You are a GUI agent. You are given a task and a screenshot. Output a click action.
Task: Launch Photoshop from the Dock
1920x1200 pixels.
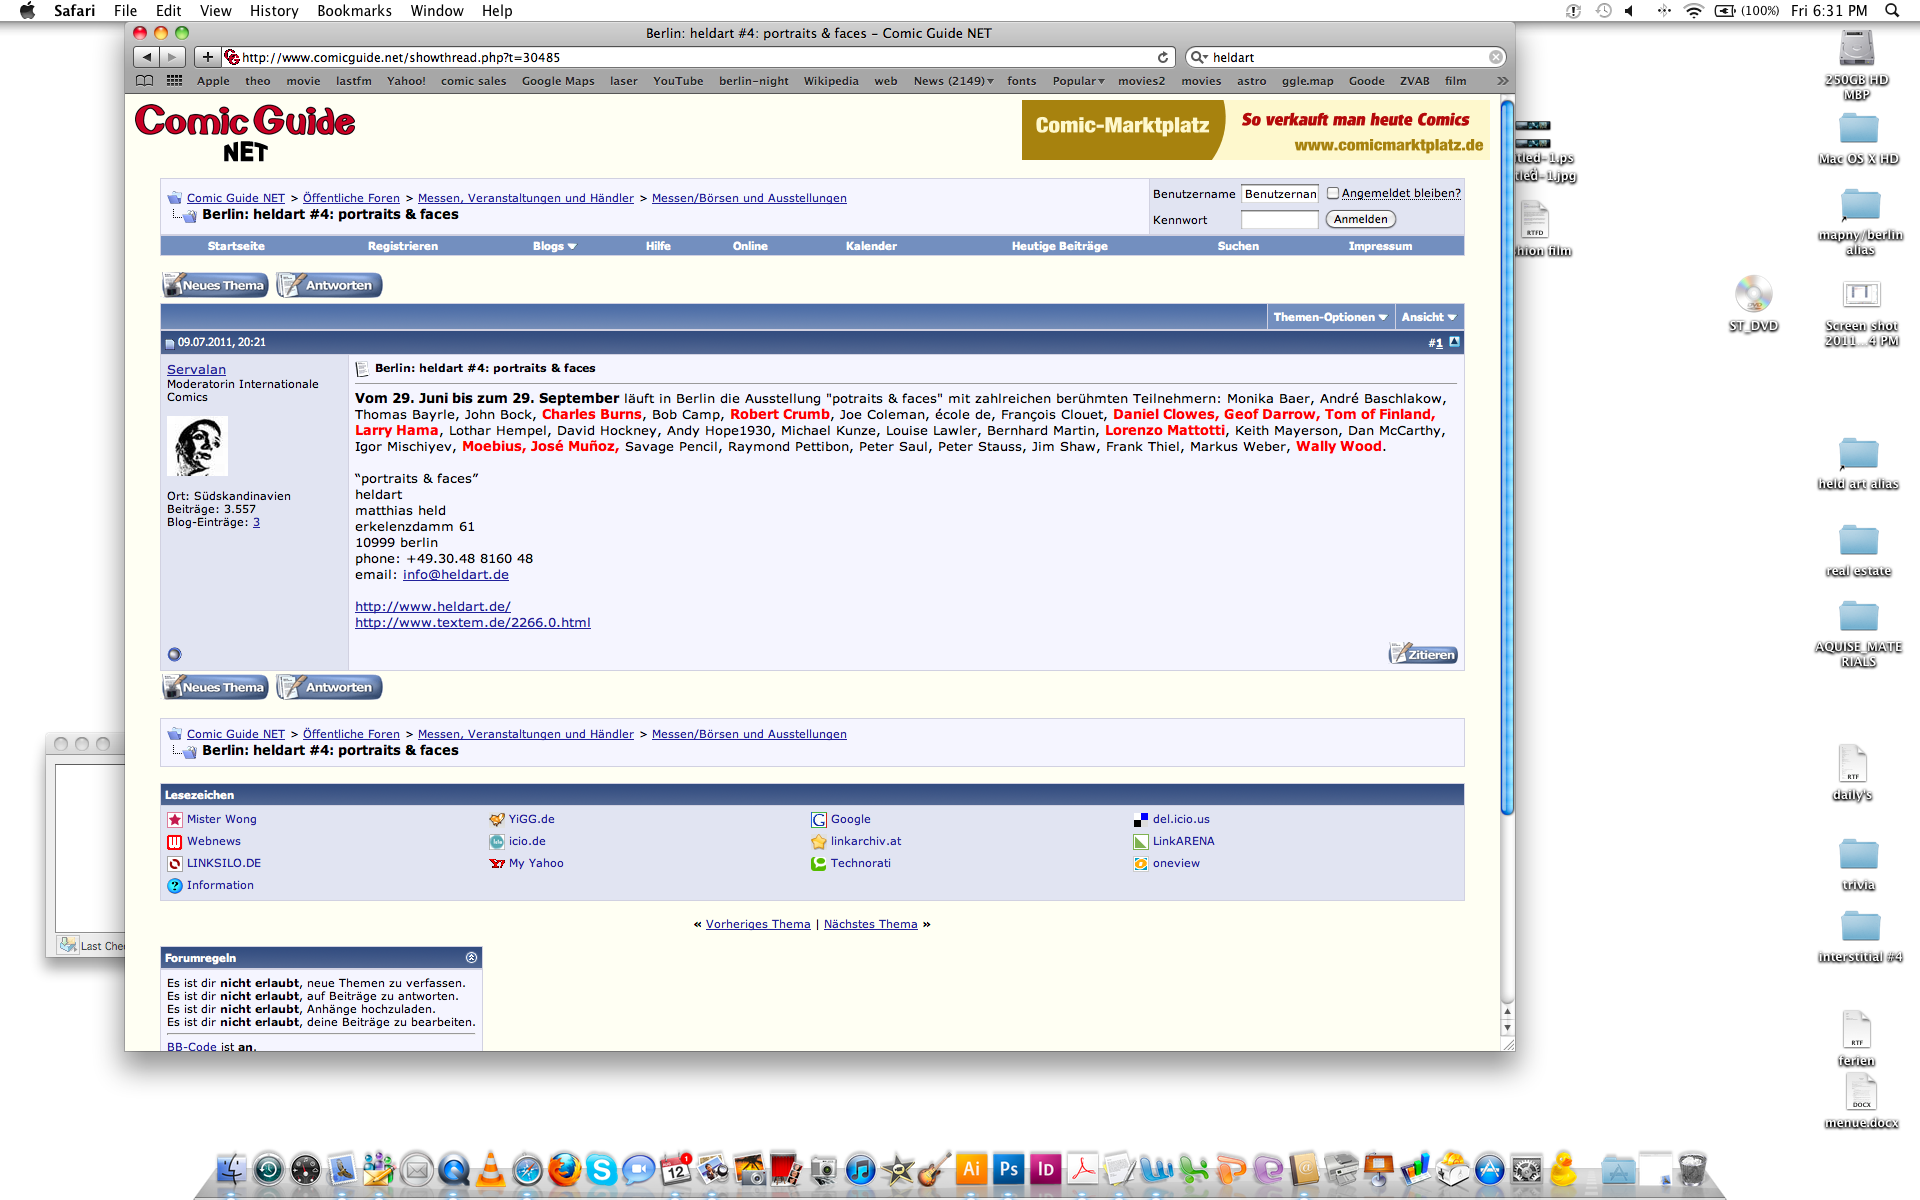tap(1009, 1169)
